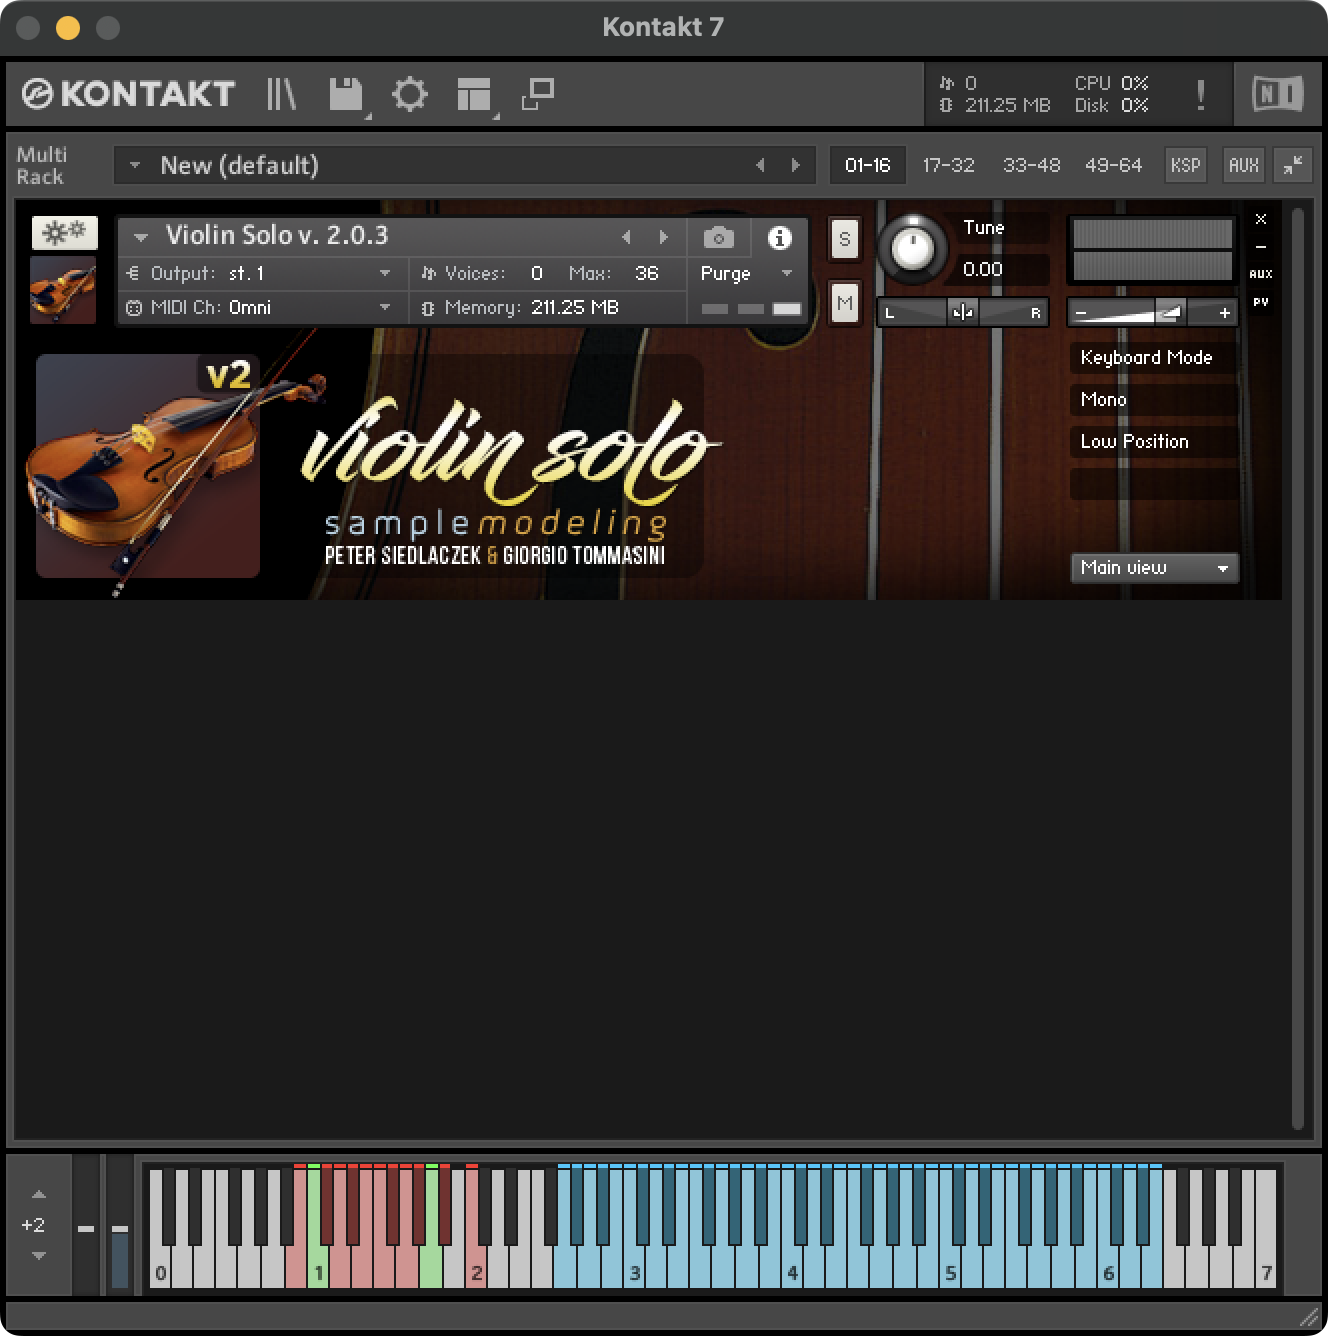Click the rack vertical scrollbar

(1298, 668)
